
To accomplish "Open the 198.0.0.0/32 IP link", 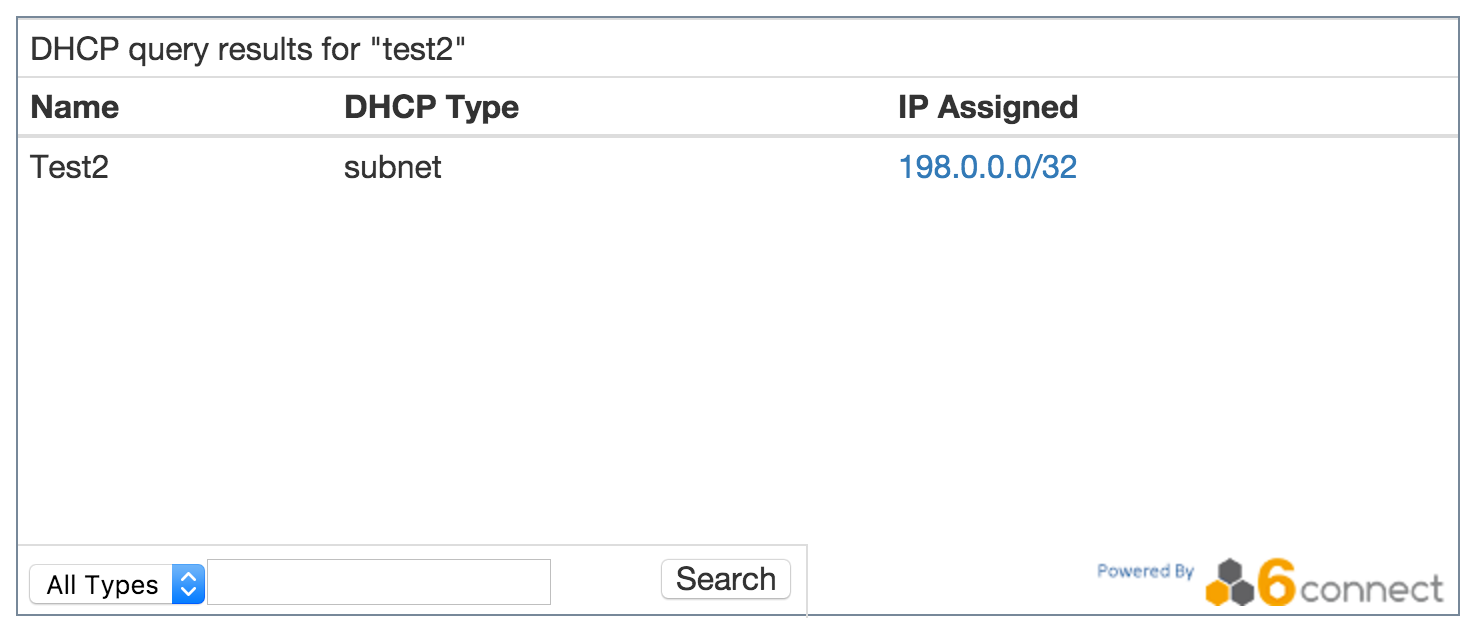I will (987, 167).
